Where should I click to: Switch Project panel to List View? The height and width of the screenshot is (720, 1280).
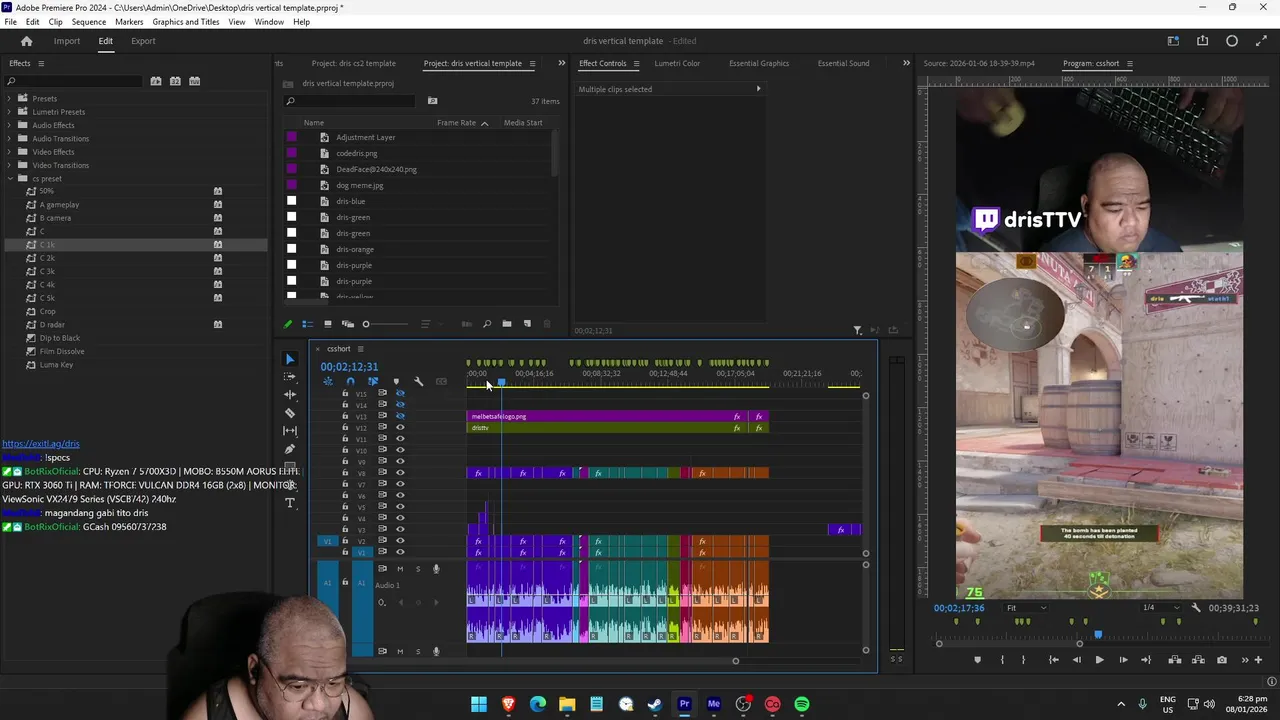pos(308,324)
